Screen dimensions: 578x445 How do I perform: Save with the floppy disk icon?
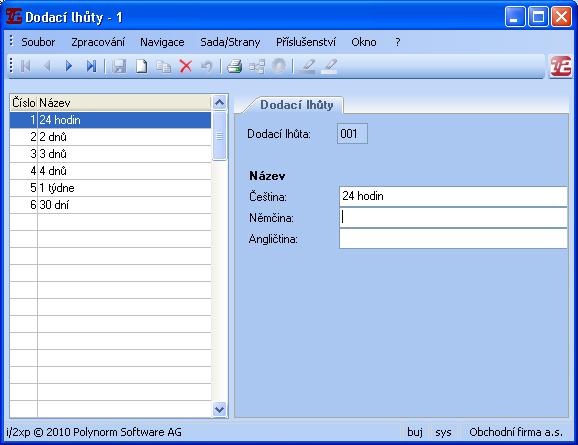point(119,66)
